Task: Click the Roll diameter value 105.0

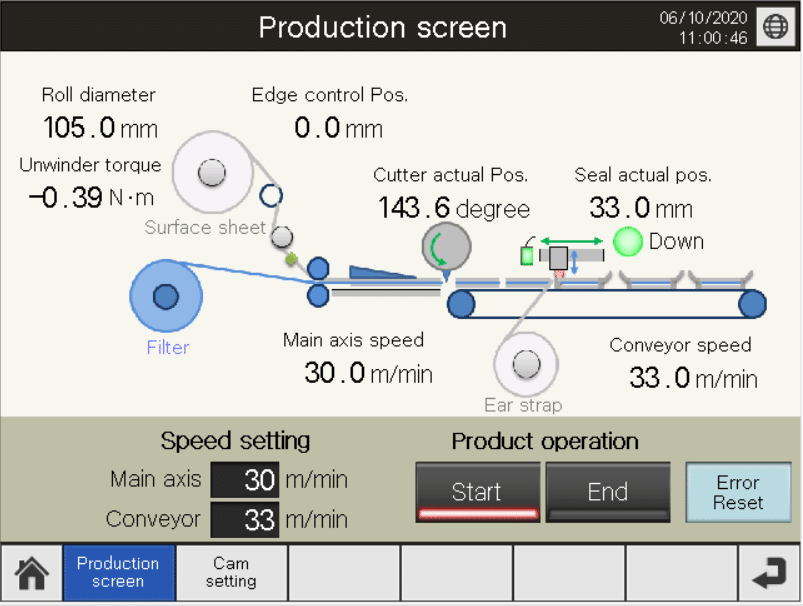Action: 80,128
